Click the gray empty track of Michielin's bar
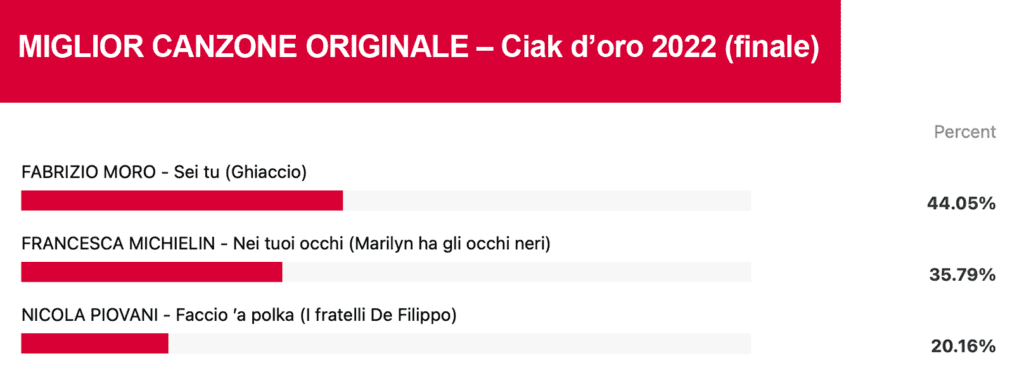This screenshot has width=1024, height=381. point(517,272)
